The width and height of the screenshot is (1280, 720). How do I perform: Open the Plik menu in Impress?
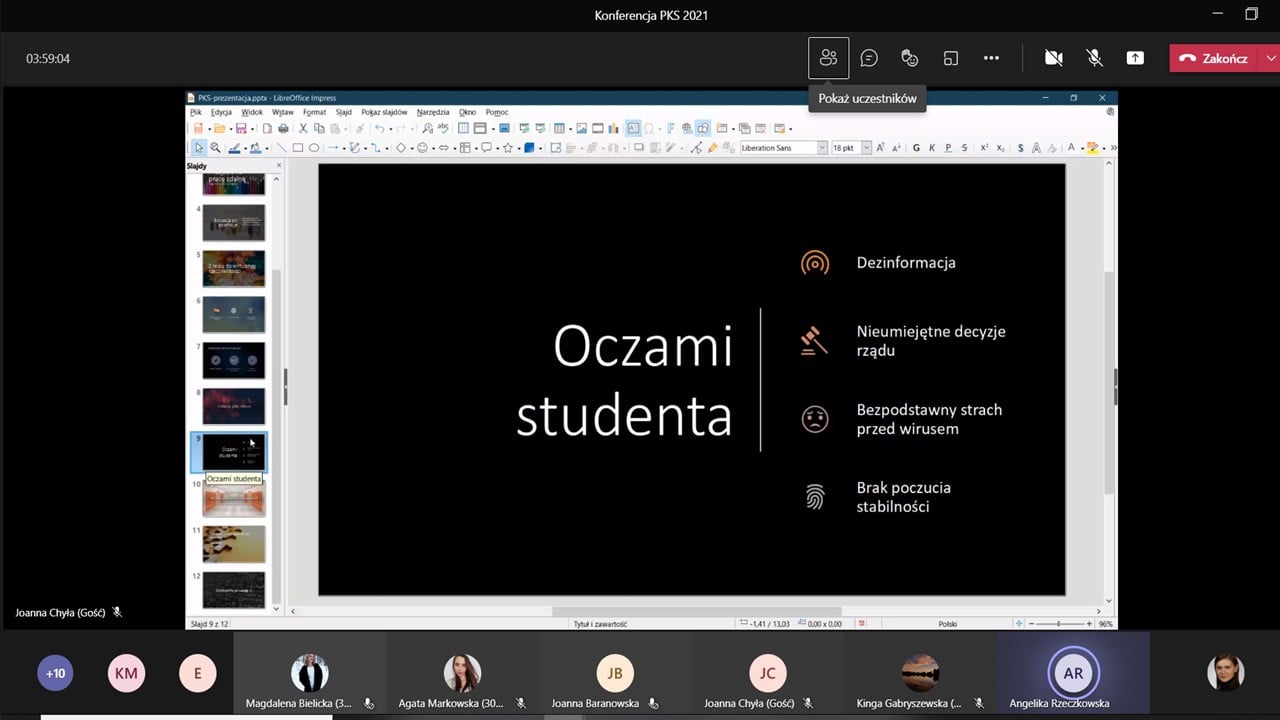[196, 112]
